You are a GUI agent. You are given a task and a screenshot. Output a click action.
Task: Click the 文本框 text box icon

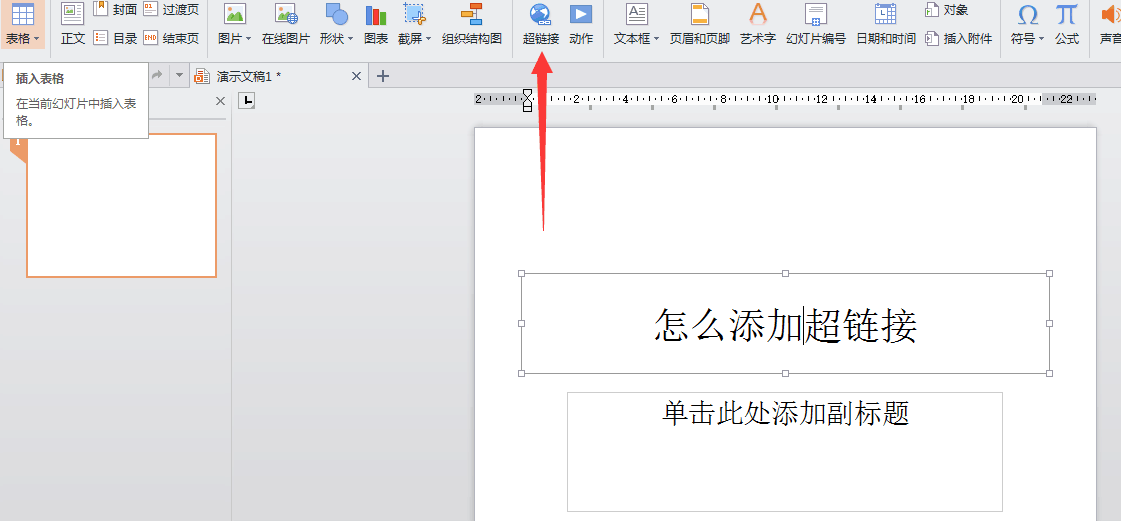[x=637, y=14]
